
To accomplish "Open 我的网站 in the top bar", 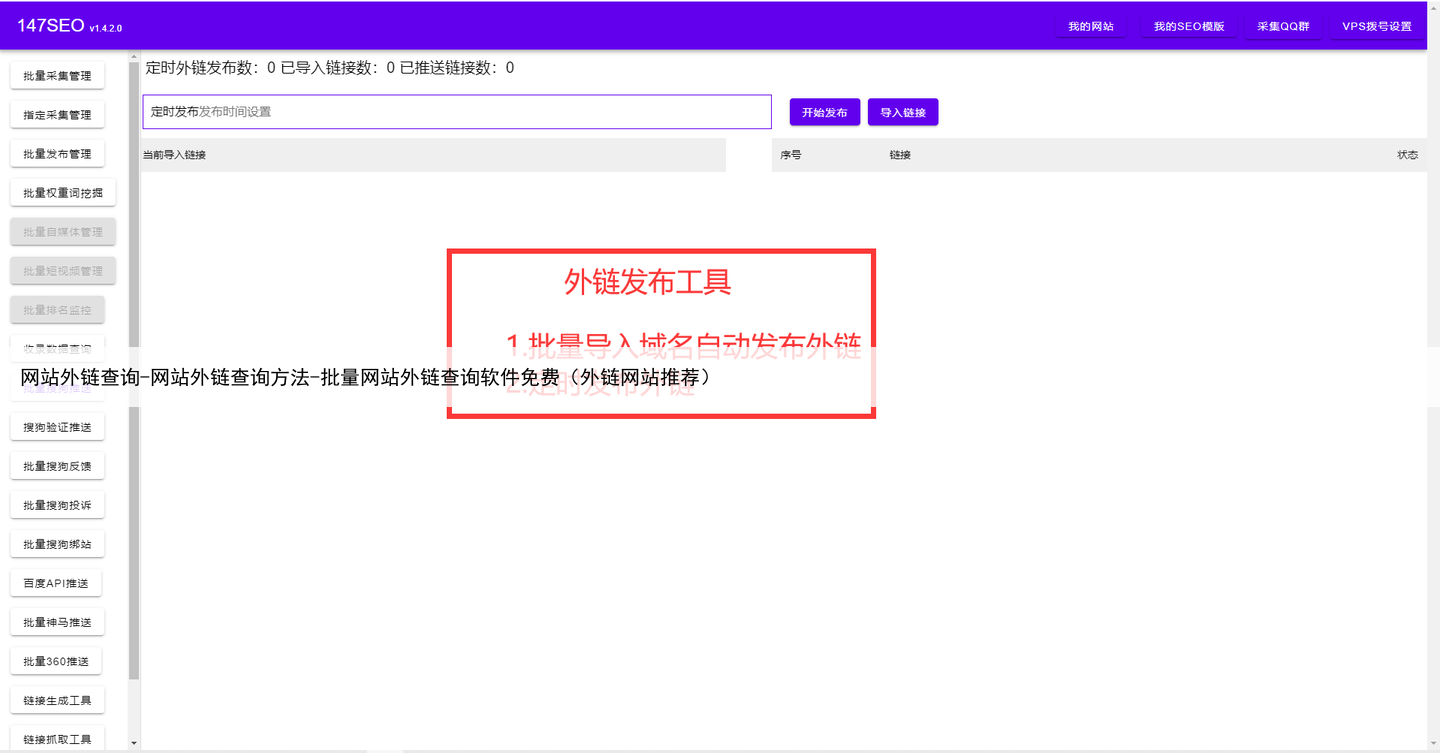I will (1090, 27).
